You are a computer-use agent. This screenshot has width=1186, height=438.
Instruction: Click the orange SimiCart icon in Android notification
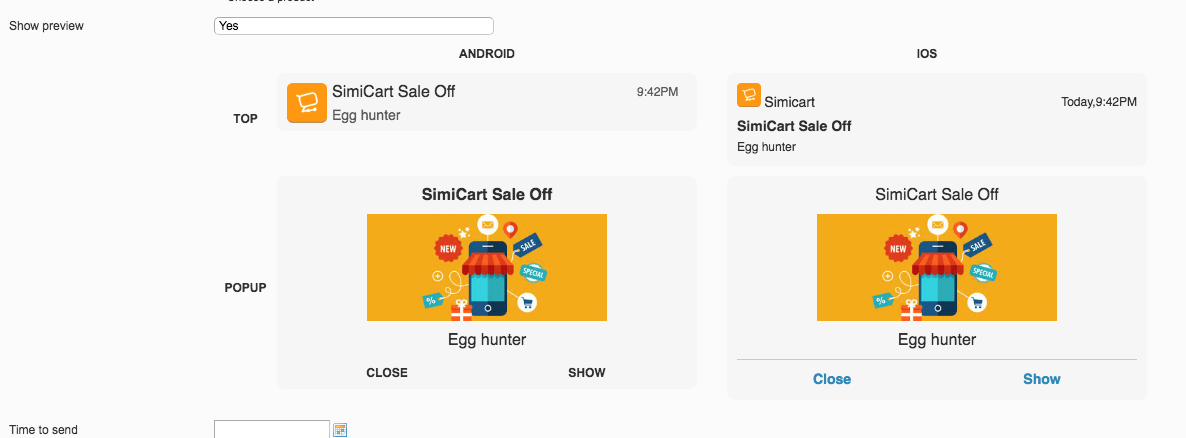coord(307,103)
